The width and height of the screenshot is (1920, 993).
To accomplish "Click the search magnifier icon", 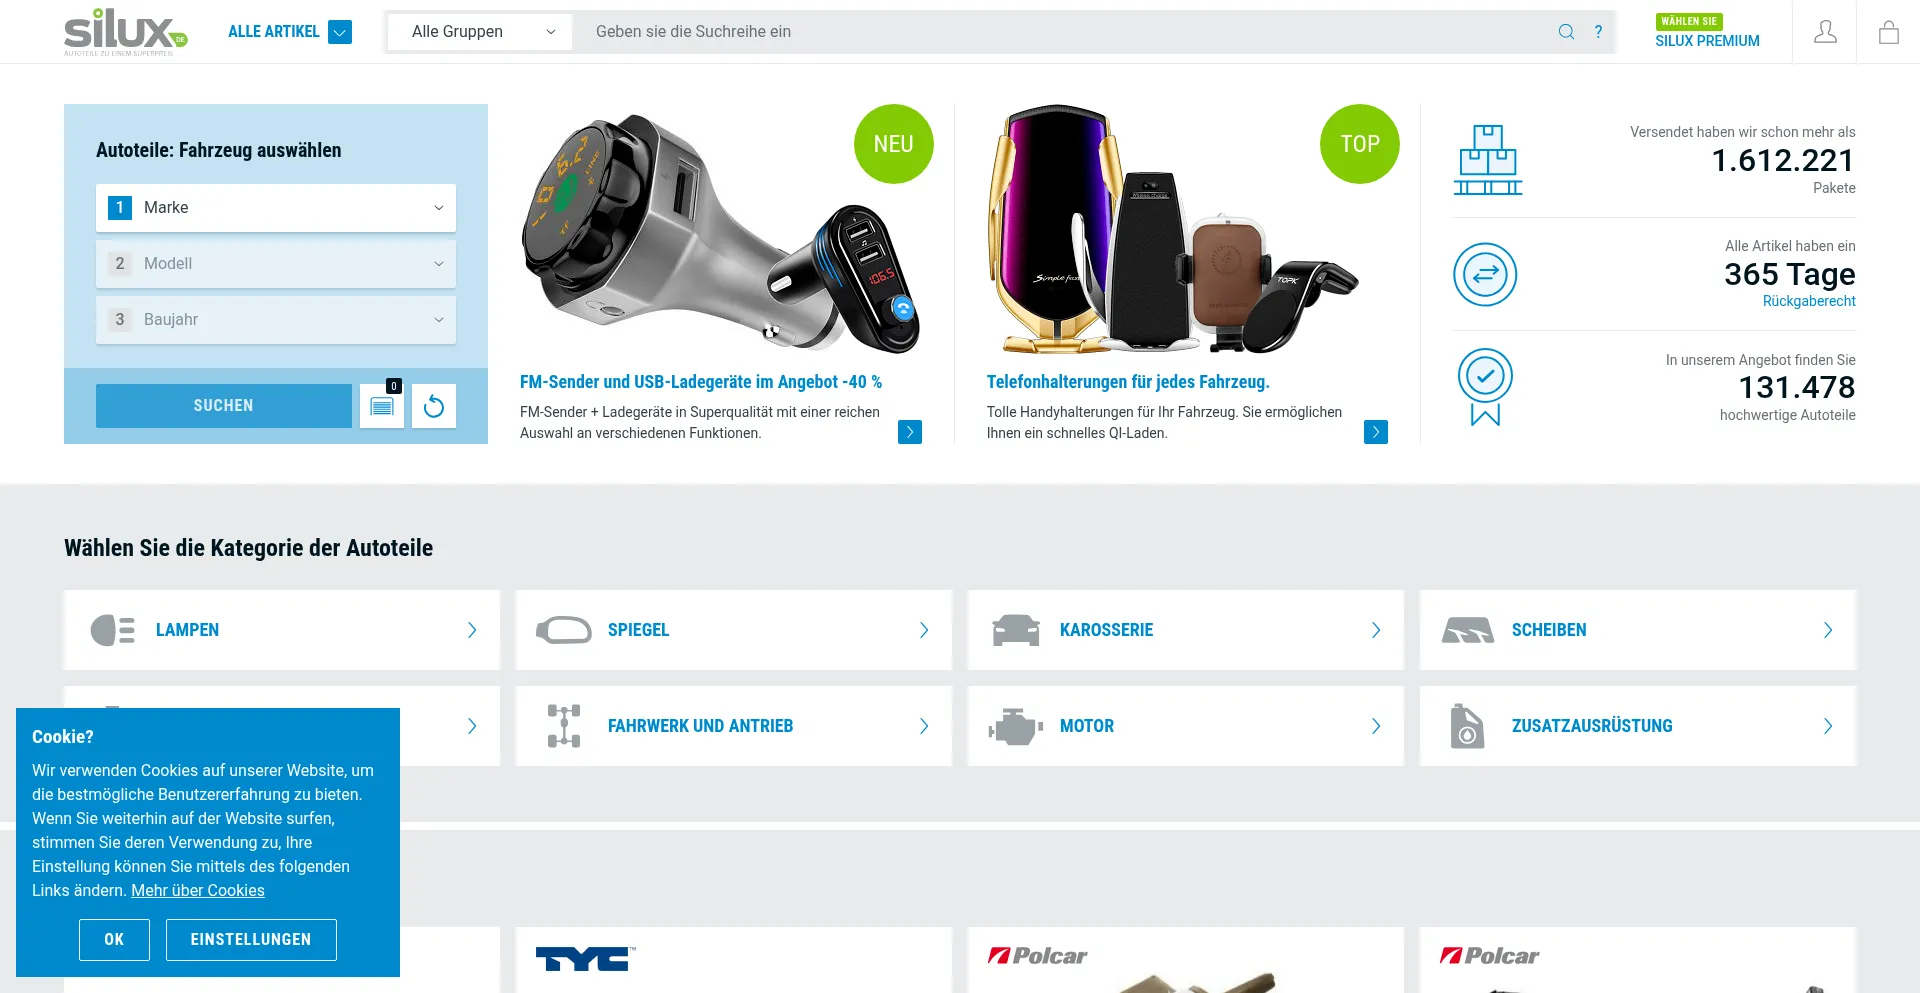I will [1566, 32].
